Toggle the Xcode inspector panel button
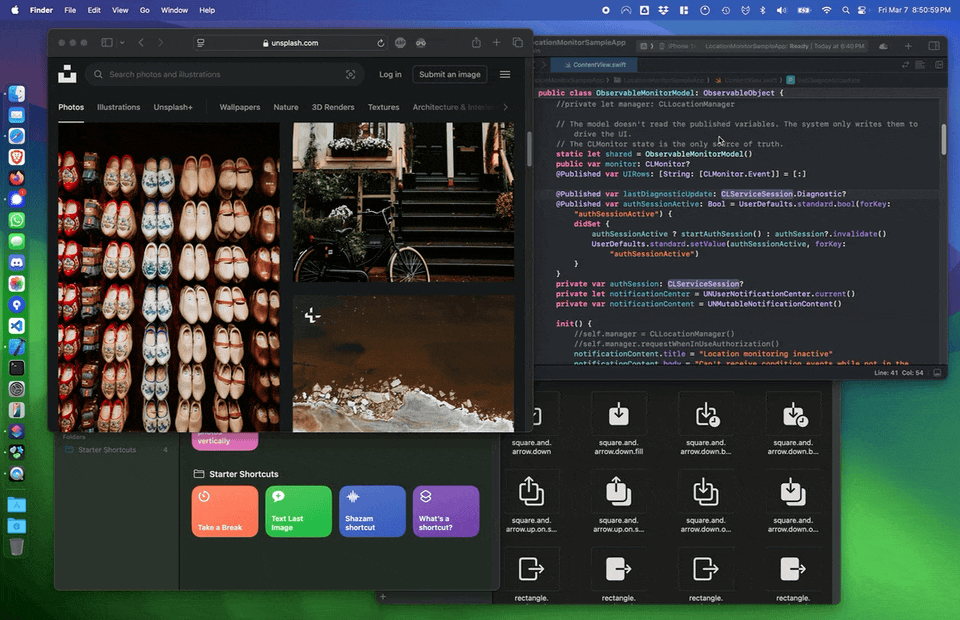 click(x=933, y=46)
